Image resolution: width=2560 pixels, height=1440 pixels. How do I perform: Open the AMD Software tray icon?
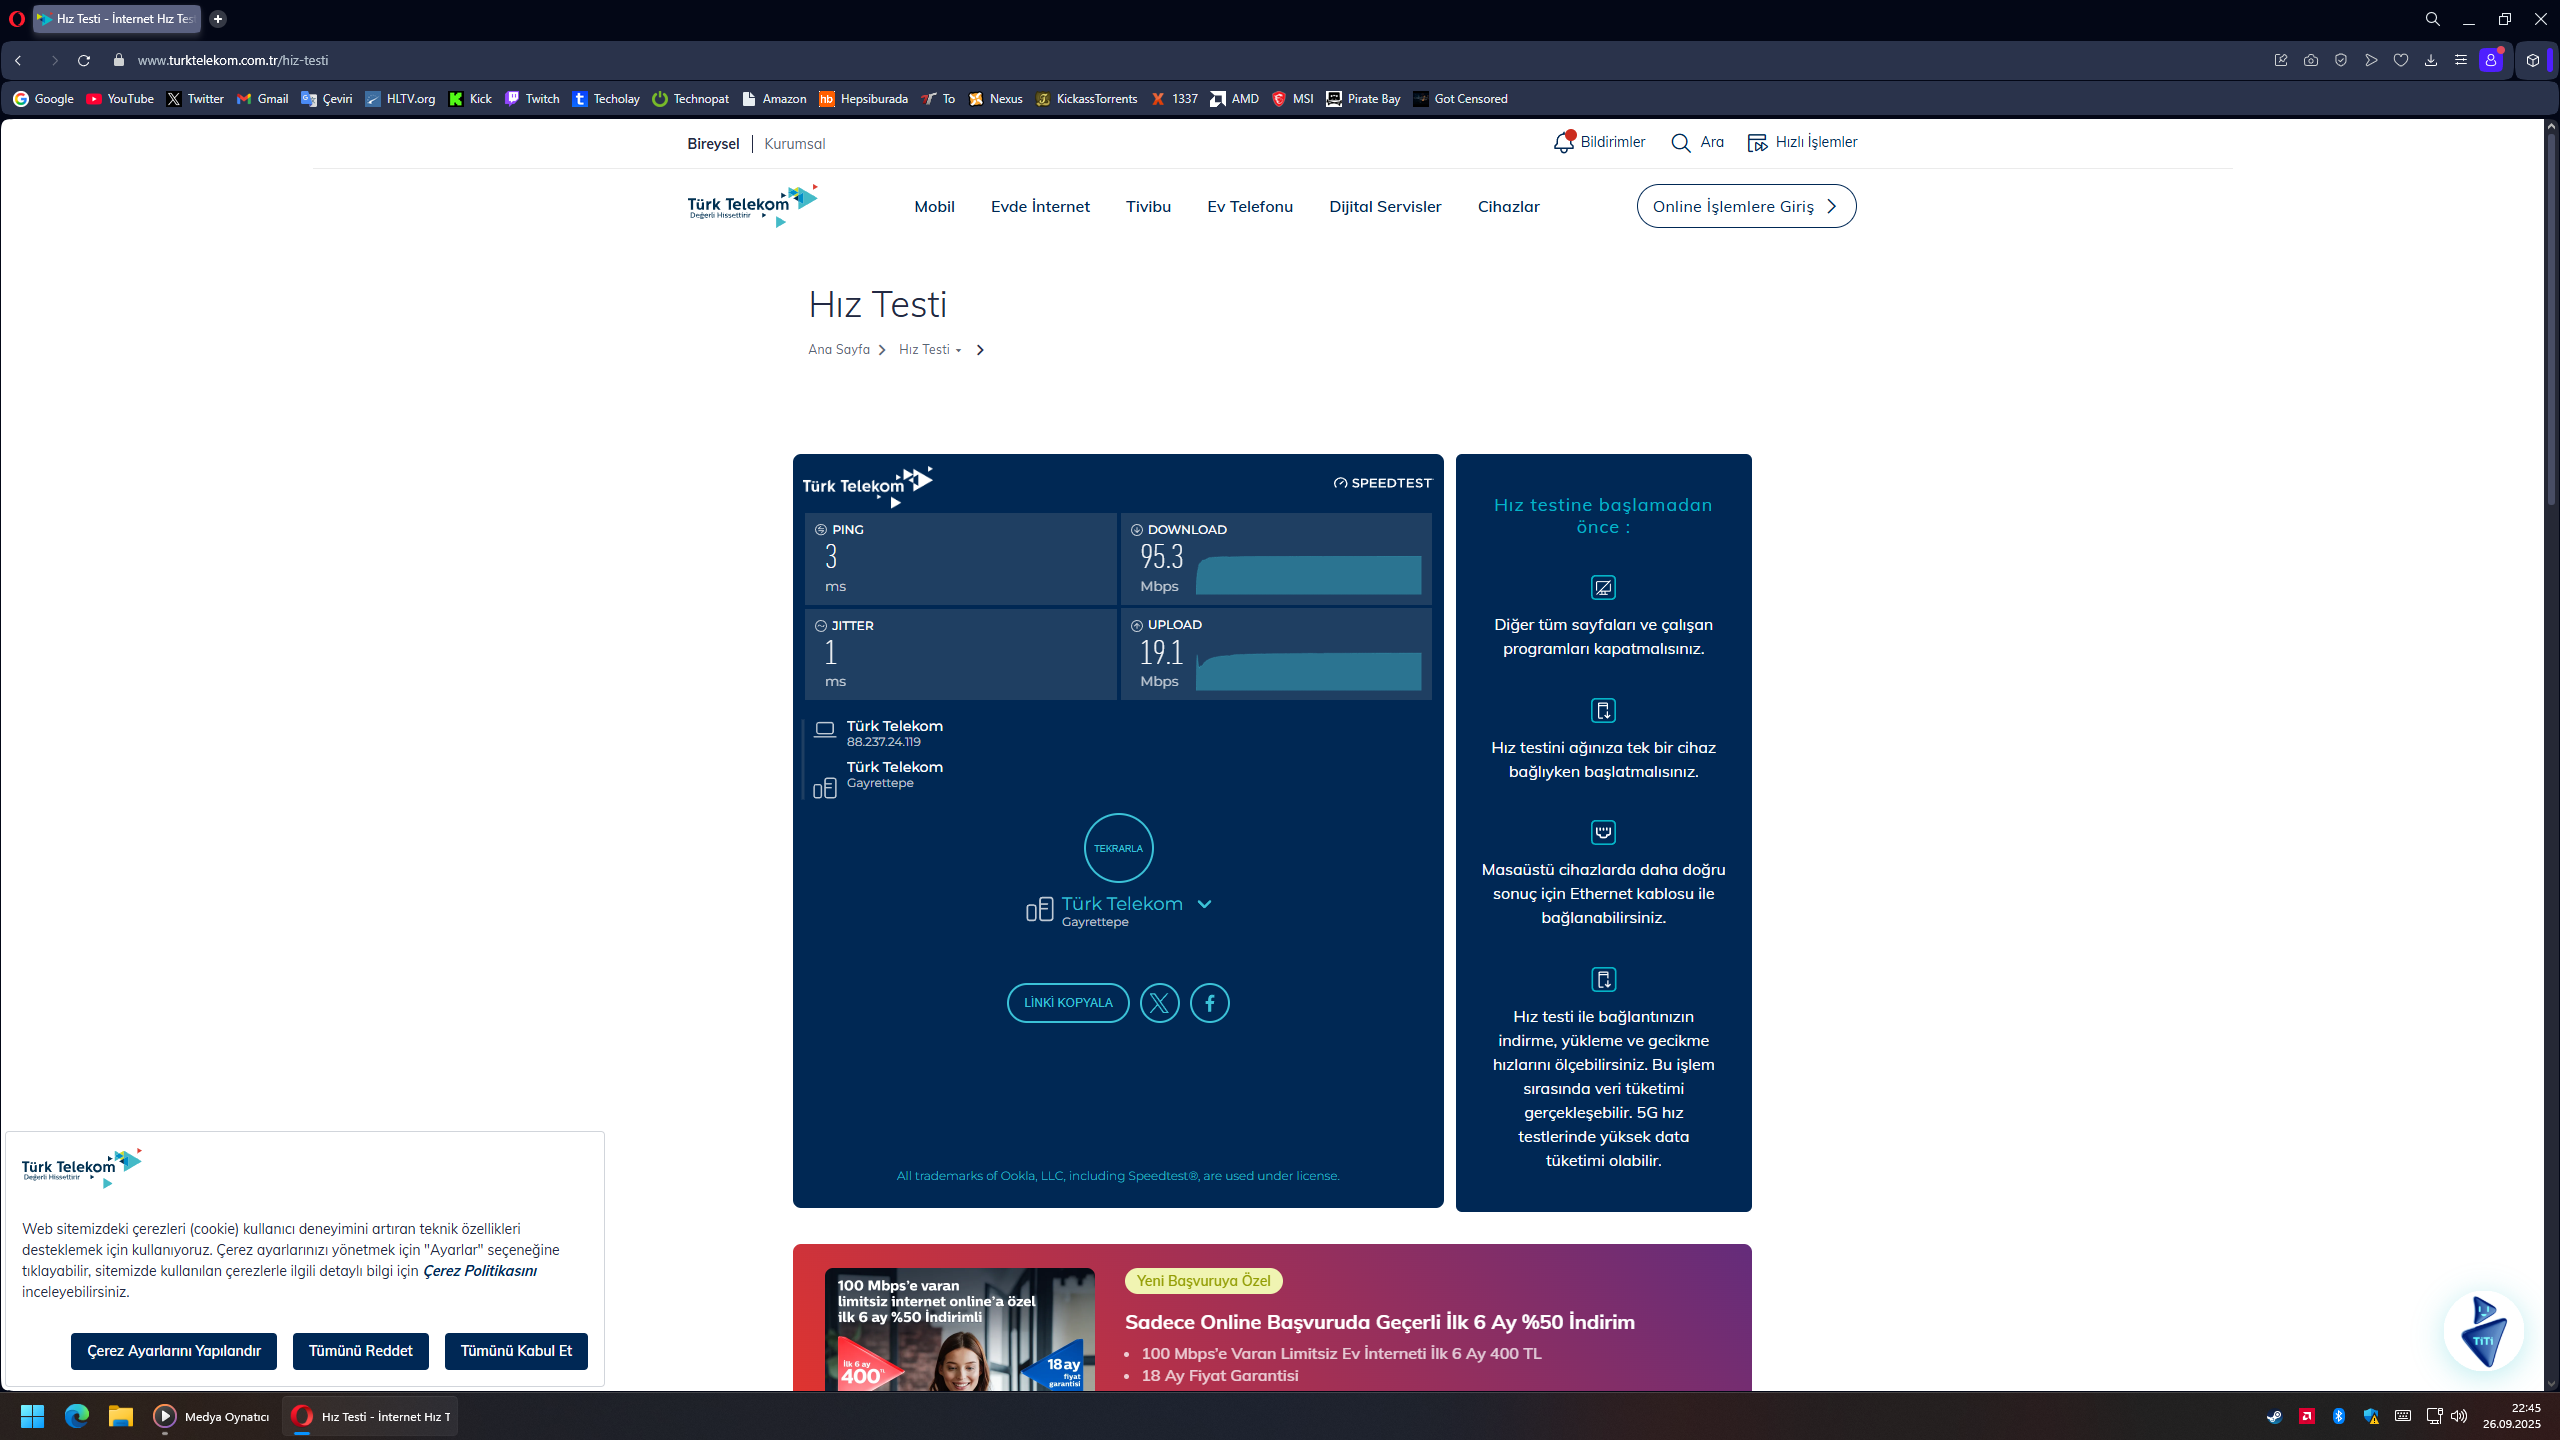2307,1416
